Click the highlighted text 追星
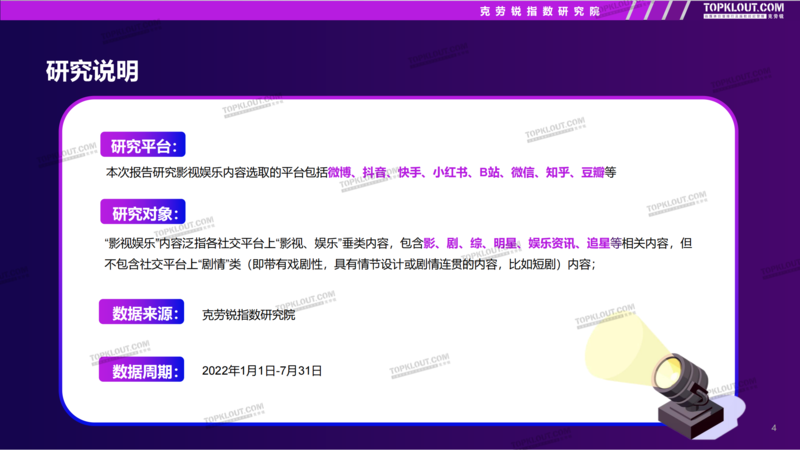This screenshot has height=450, width=800. pyautogui.click(x=598, y=243)
